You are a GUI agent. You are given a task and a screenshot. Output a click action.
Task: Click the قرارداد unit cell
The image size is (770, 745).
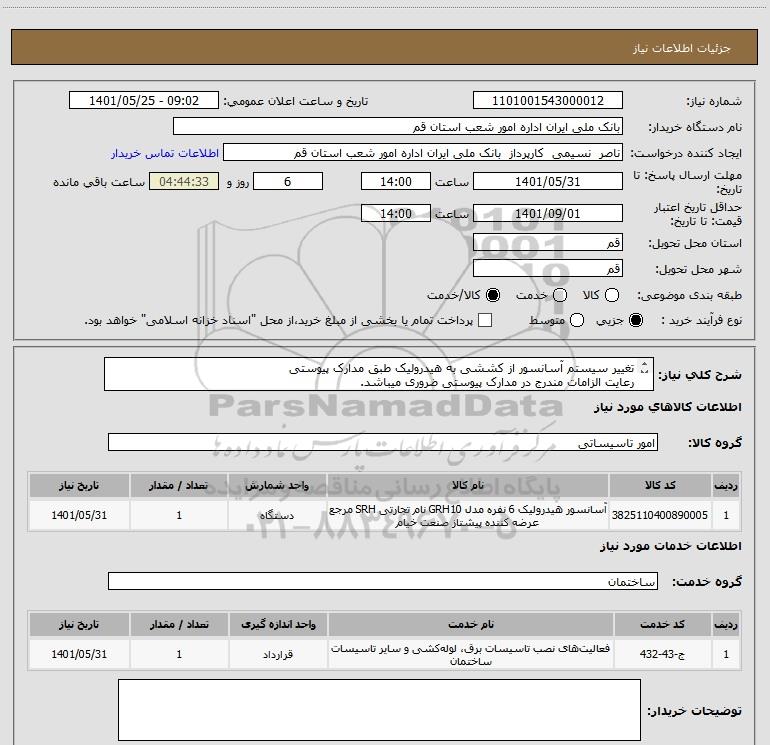[x=278, y=654]
